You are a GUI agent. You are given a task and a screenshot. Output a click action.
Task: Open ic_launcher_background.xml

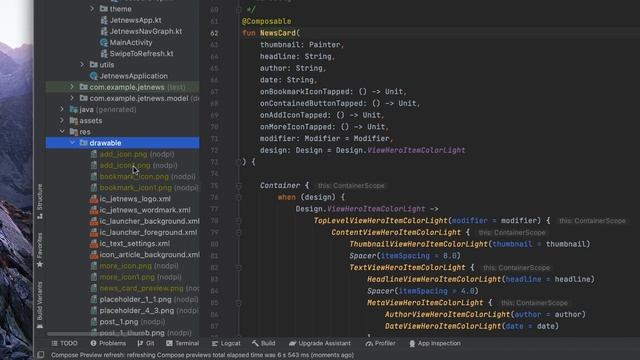[x=149, y=221]
